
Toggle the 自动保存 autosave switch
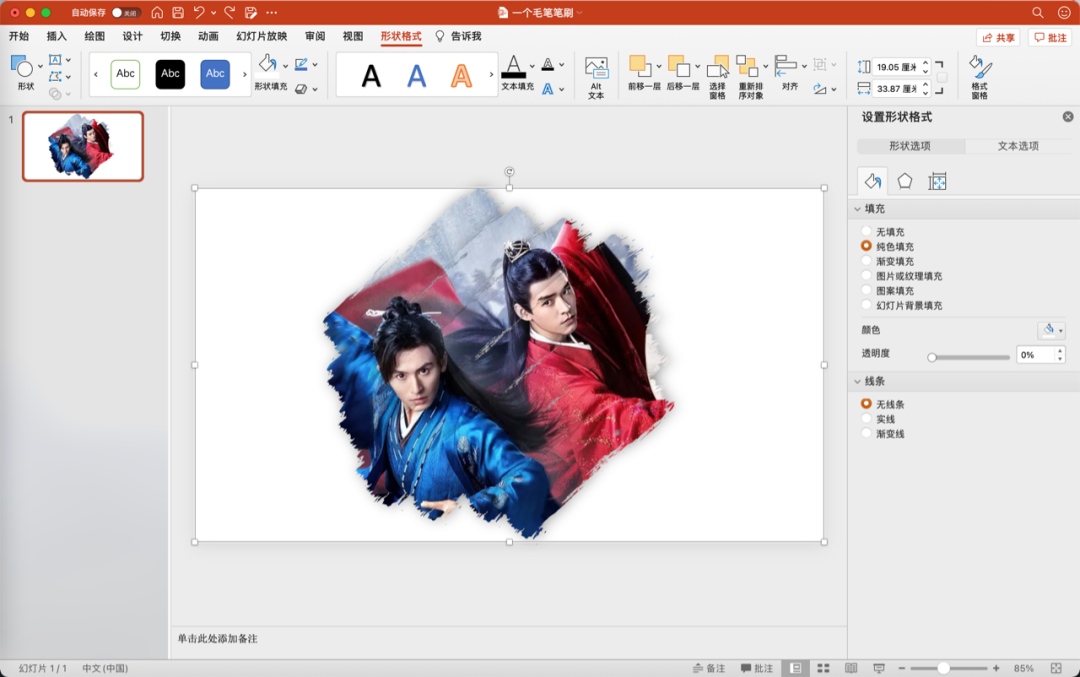126,12
